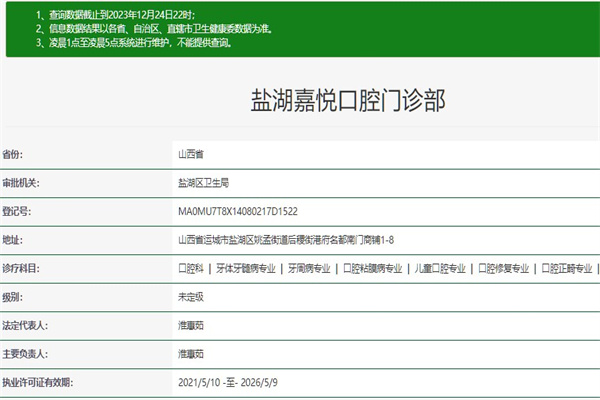This screenshot has width=600, height=400.
Task: Click 口腔修复专业 in the 诊疗科目 row
Action: coord(504,268)
